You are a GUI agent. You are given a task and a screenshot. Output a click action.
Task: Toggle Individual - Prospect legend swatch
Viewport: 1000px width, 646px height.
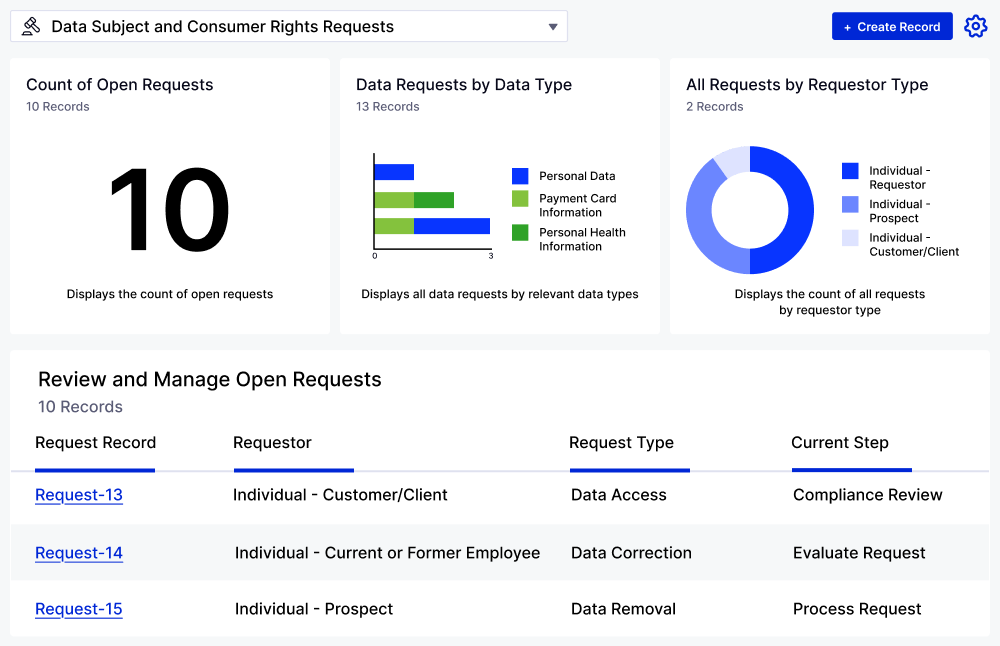850,204
